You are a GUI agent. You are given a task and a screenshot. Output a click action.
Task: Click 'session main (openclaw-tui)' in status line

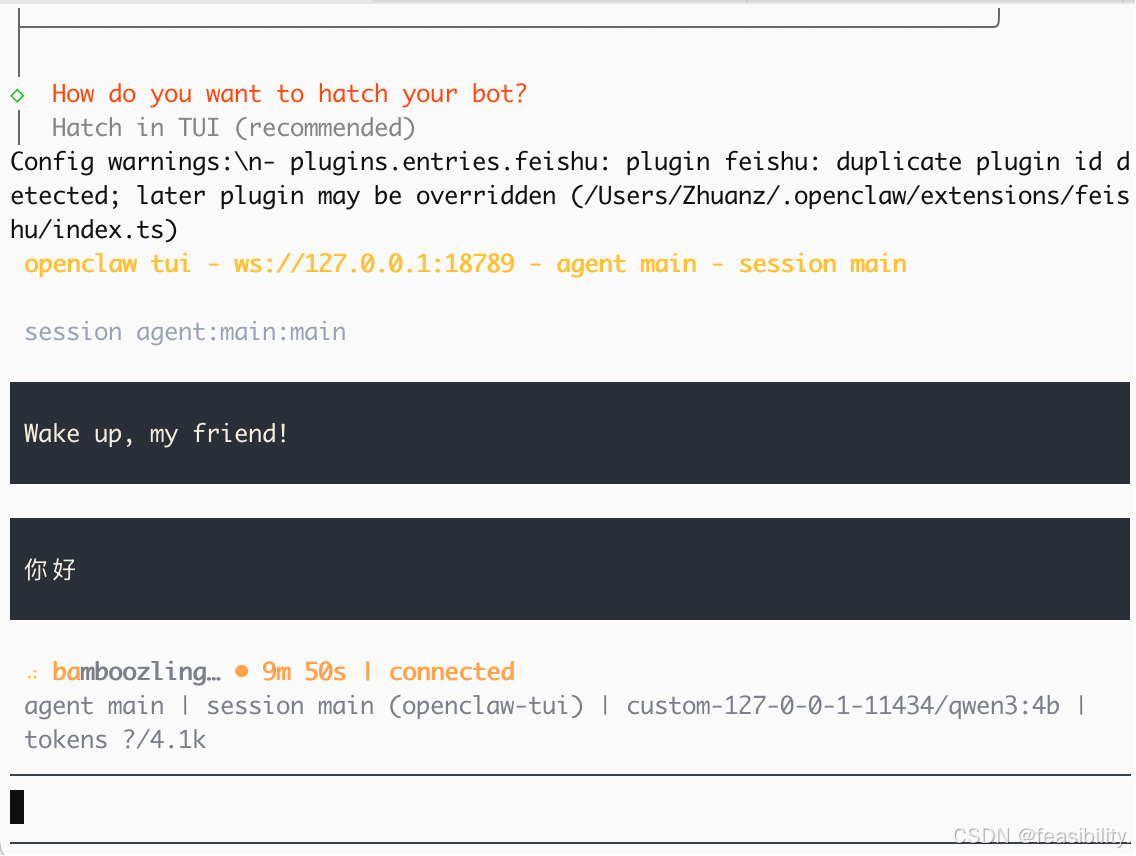click(395, 705)
